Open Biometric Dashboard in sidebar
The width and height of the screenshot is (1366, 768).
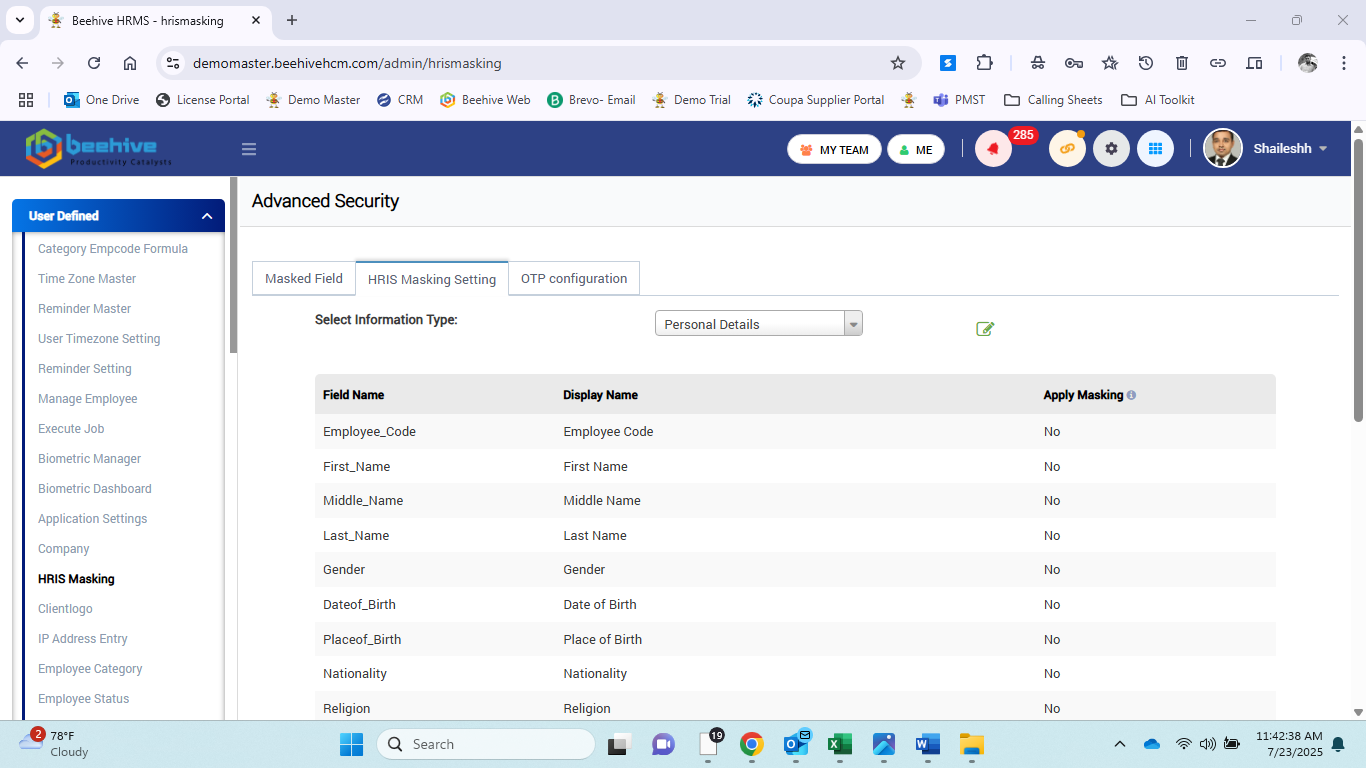[95, 489]
